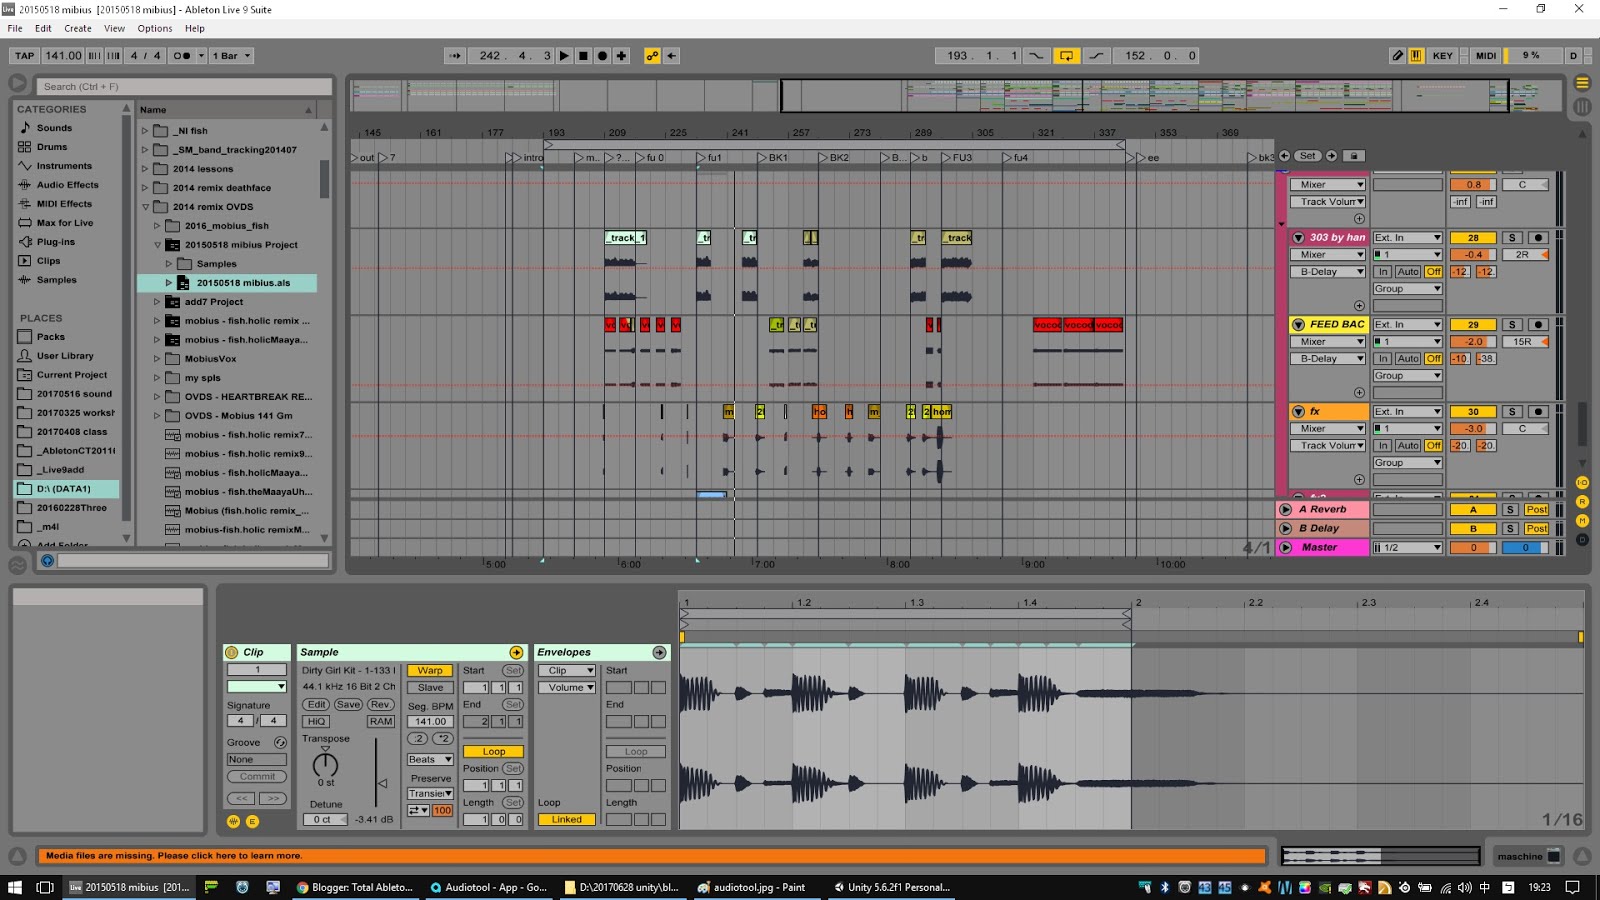The image size is (1600, 900).
Task: Toggle the I-O section show/hide button
Action: pyautogui.click(x=1582, y=483)
